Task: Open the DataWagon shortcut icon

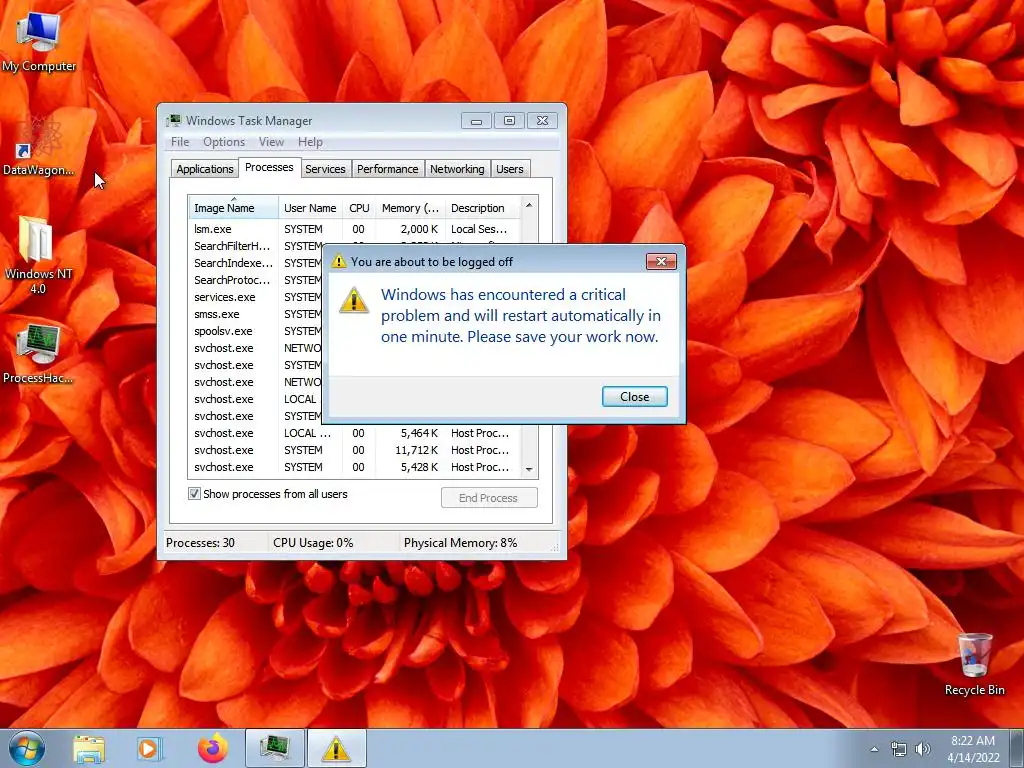Action: pos(39,147)
